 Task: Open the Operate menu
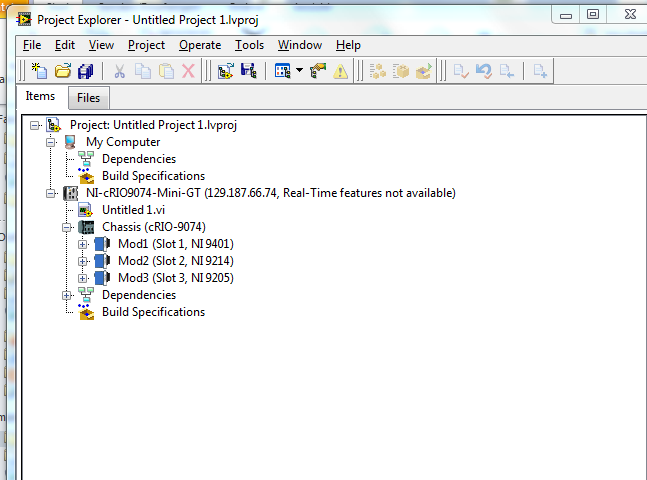(x=200, y=45)
